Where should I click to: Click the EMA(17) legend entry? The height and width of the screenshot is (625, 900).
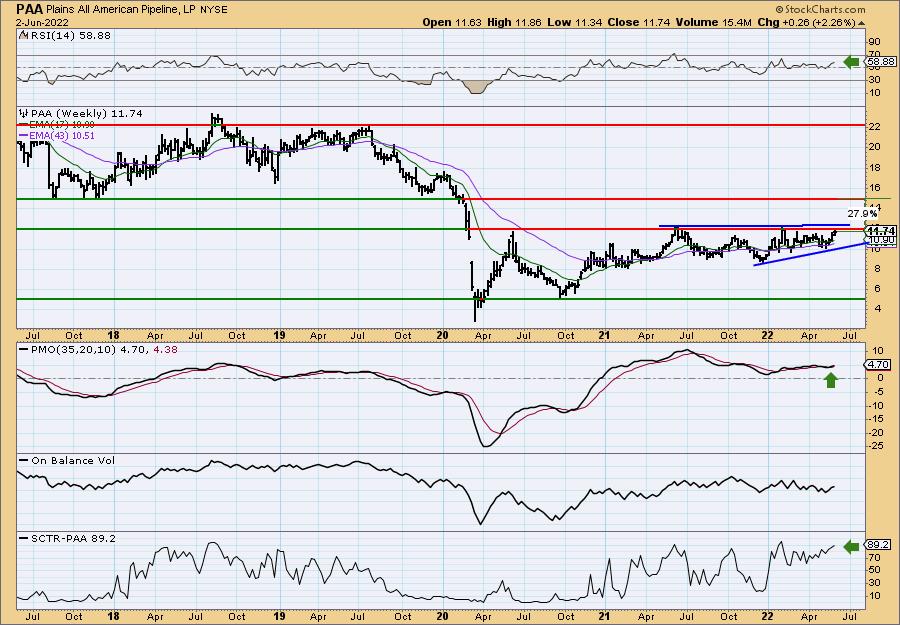pos(57,125)
